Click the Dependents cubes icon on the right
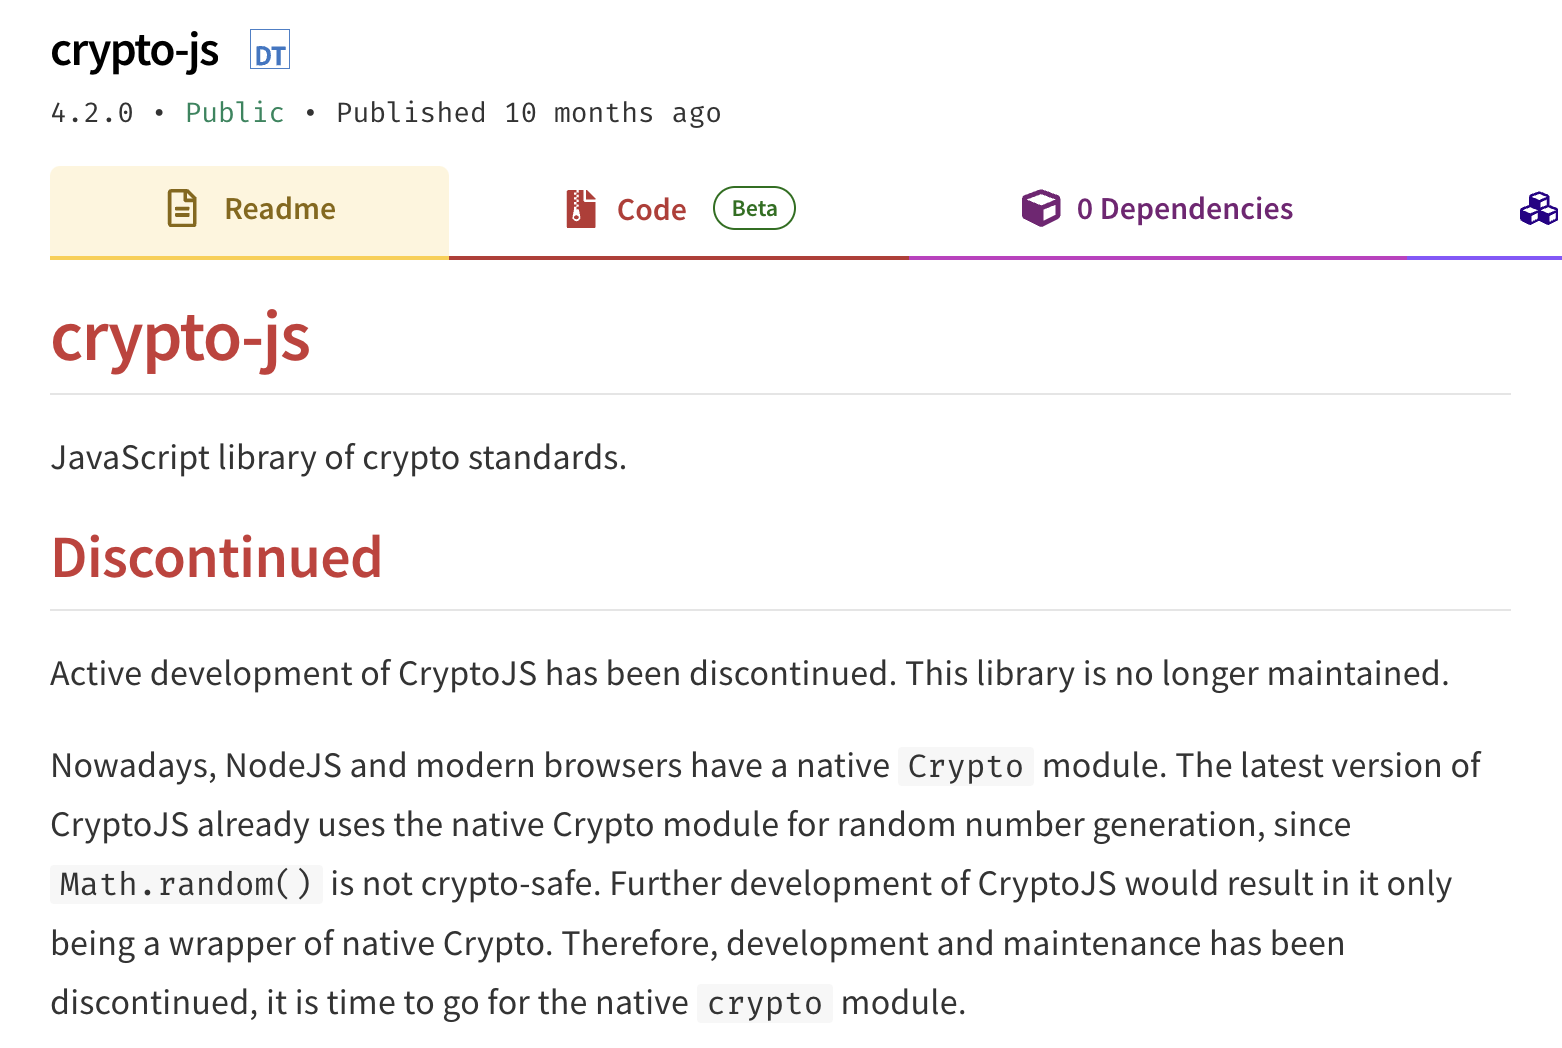 tap(1537, 209)
